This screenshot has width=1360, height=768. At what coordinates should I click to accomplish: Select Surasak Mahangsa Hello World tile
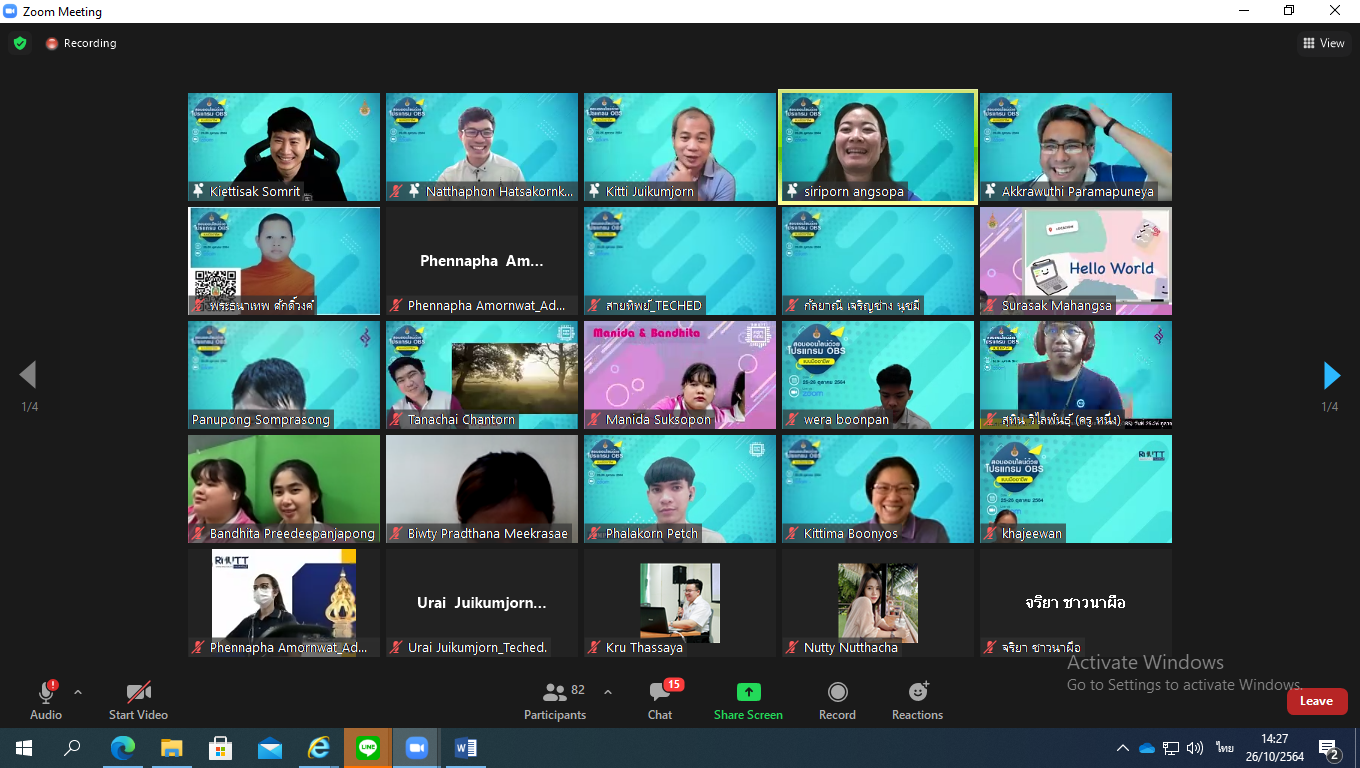(x=1076, y=261)
